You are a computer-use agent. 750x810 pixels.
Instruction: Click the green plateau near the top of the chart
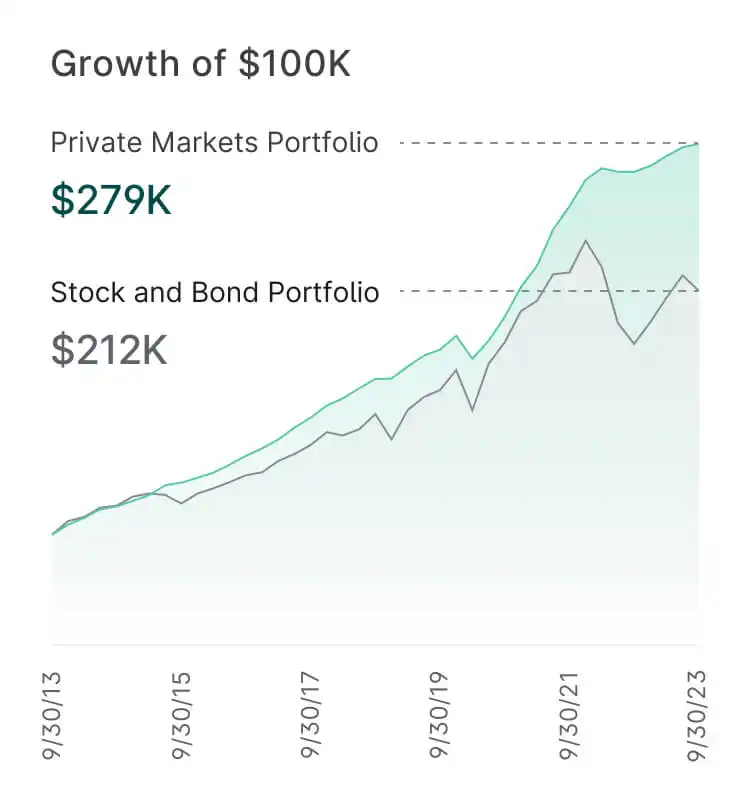618,171
